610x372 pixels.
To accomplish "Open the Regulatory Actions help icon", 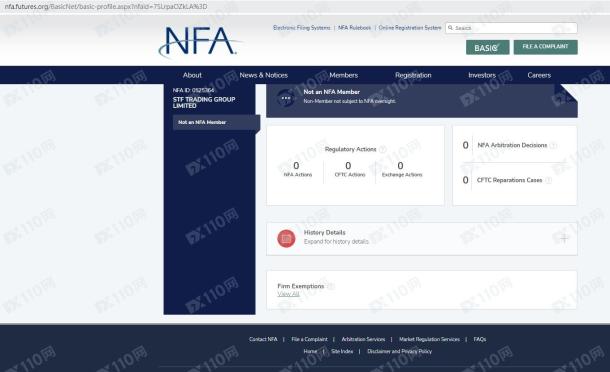I will (x=383, y=149).
